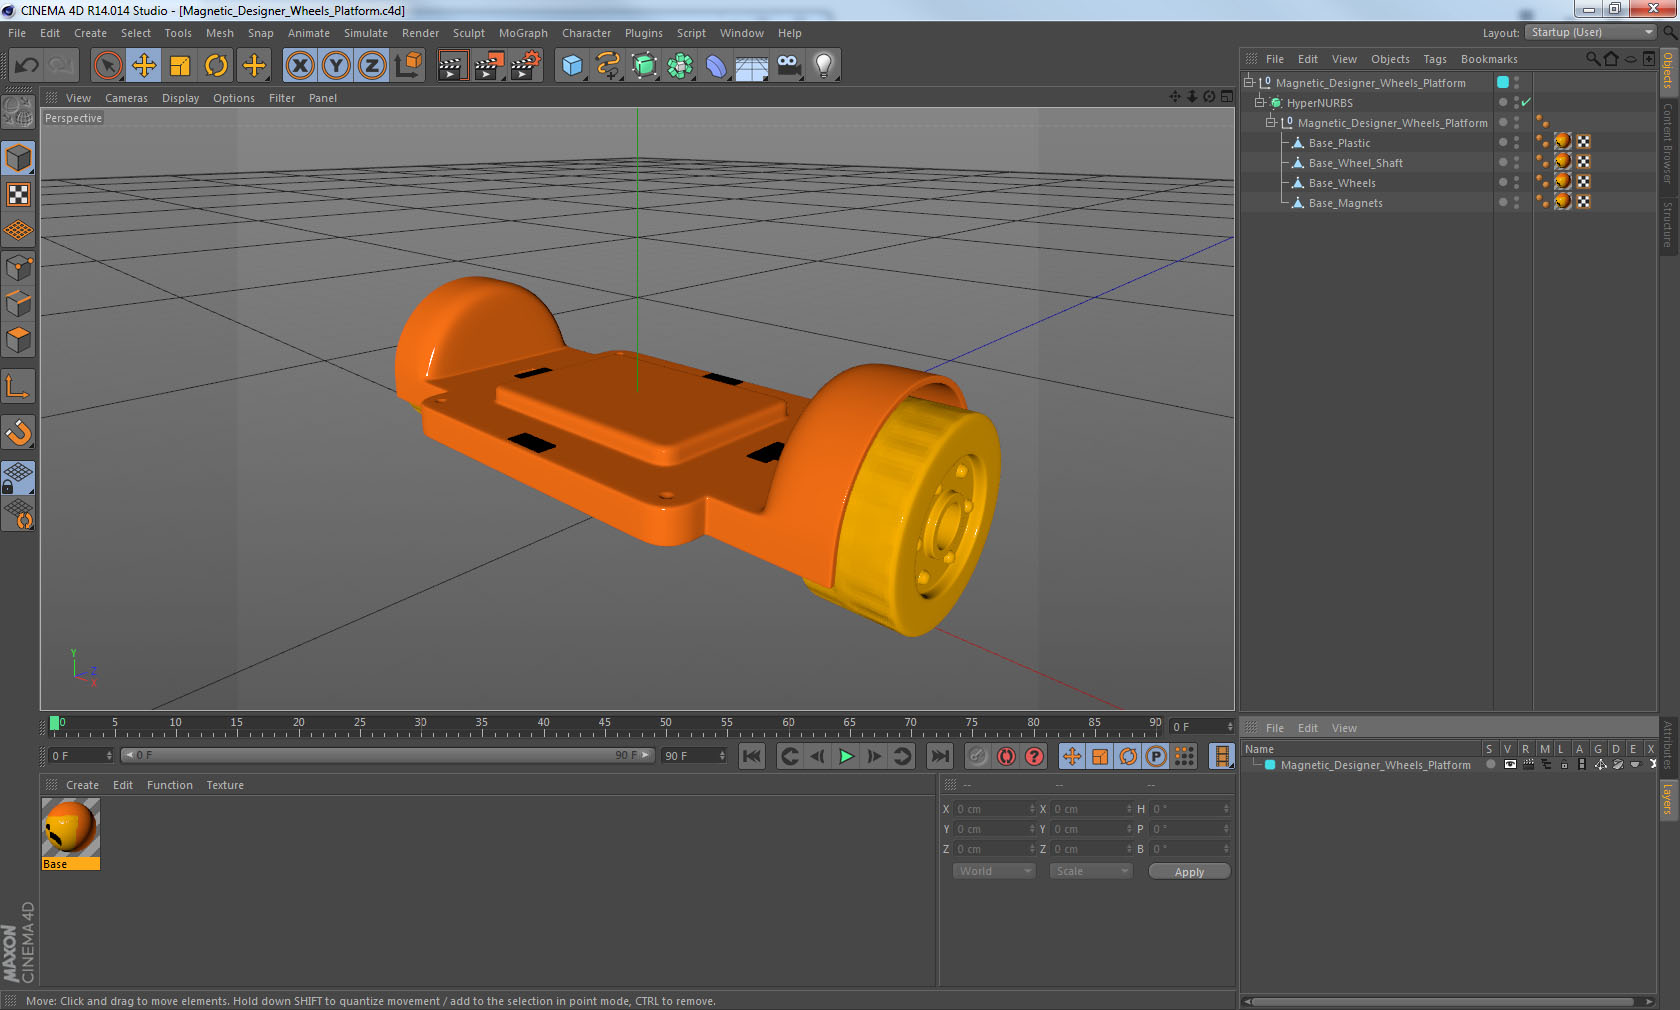This screenshot has height=1010, width=1680.
Task: Render active view clapperboard icon
Action: pos(452,66)
